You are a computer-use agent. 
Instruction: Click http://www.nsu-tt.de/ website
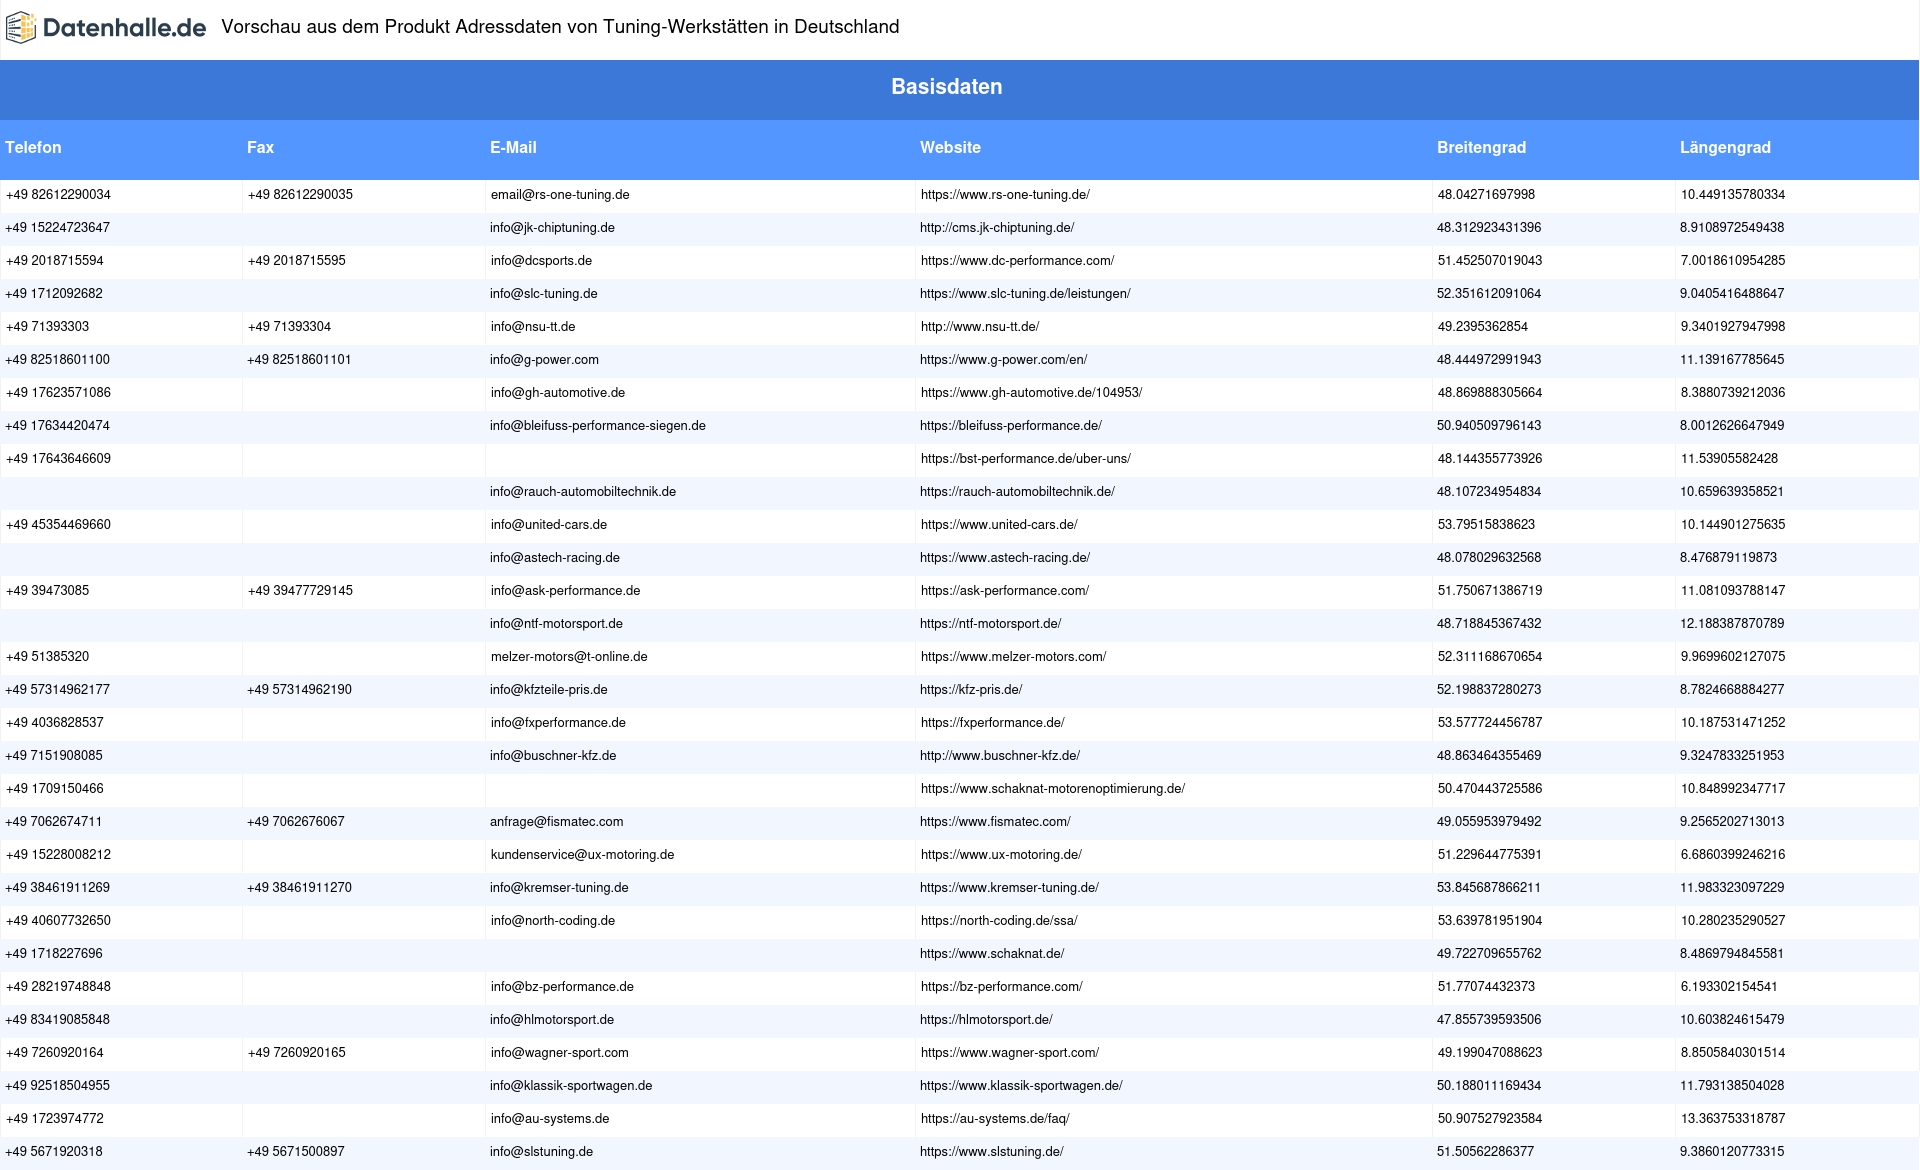[x=980, y=327]
